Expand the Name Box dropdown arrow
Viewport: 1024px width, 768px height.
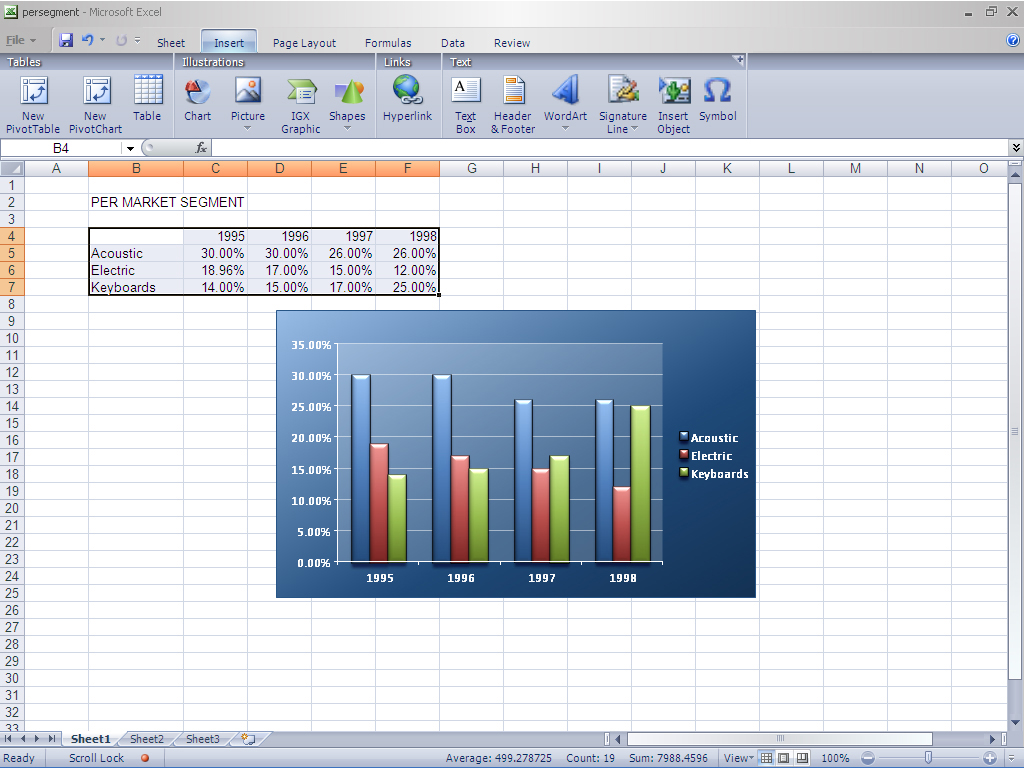pos(130,148)
